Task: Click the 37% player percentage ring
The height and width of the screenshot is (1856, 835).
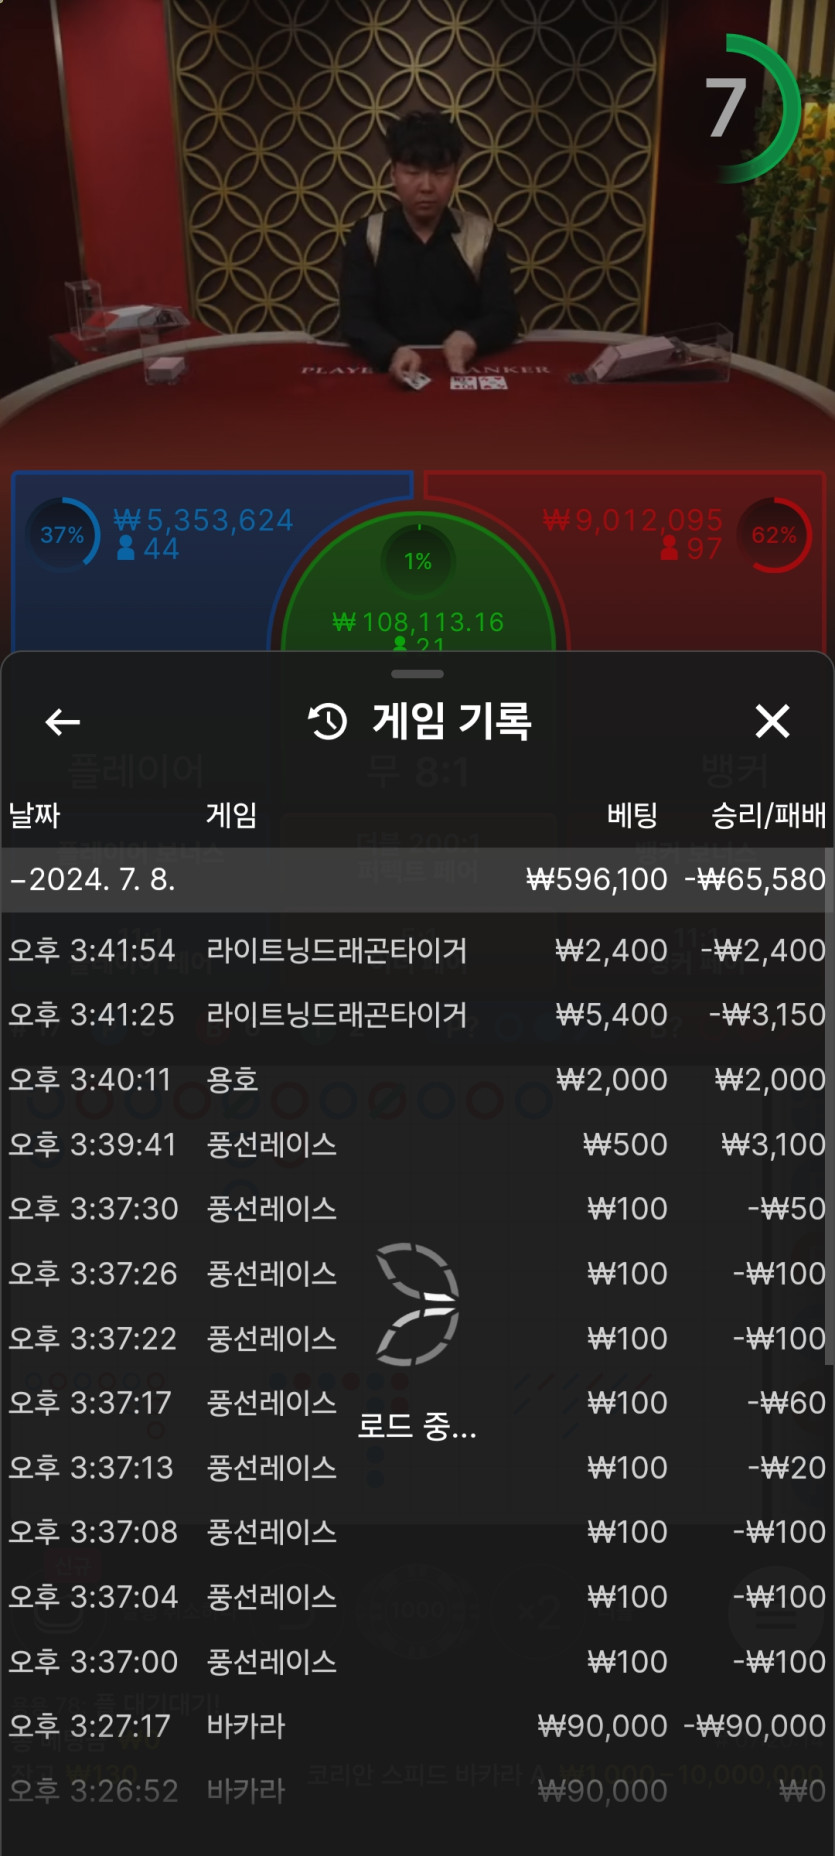Action: 62,535
